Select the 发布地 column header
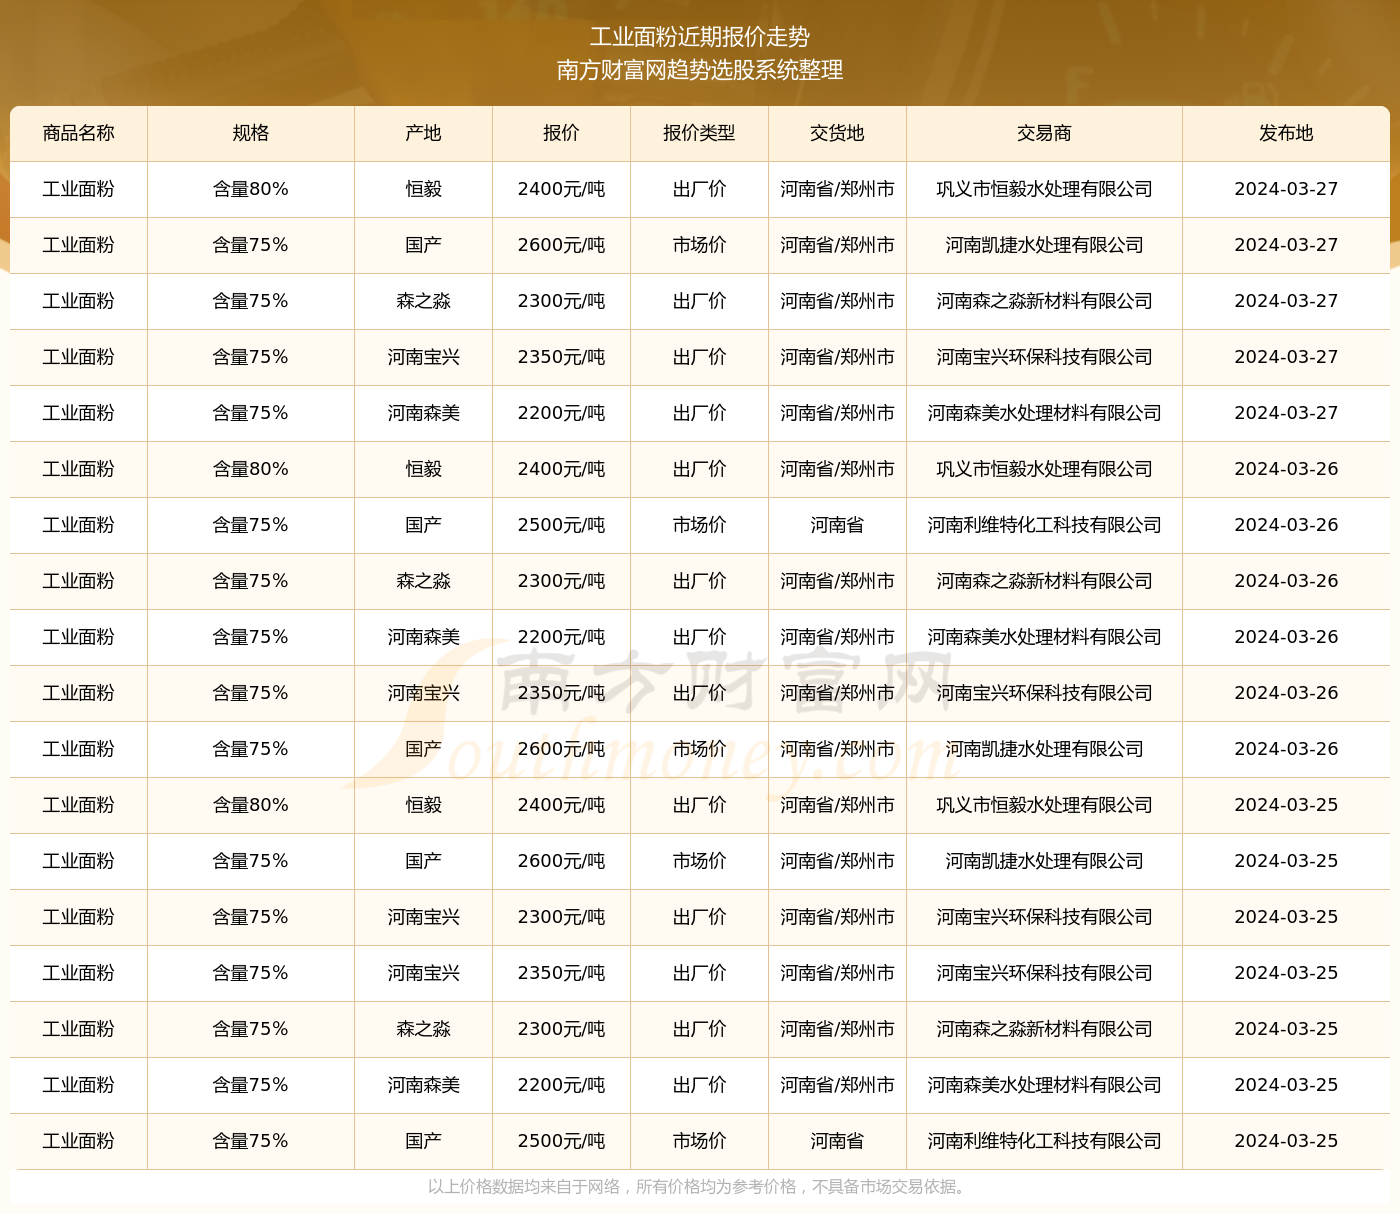This screenshot has height=1214, width=1400. [1286, 133]
